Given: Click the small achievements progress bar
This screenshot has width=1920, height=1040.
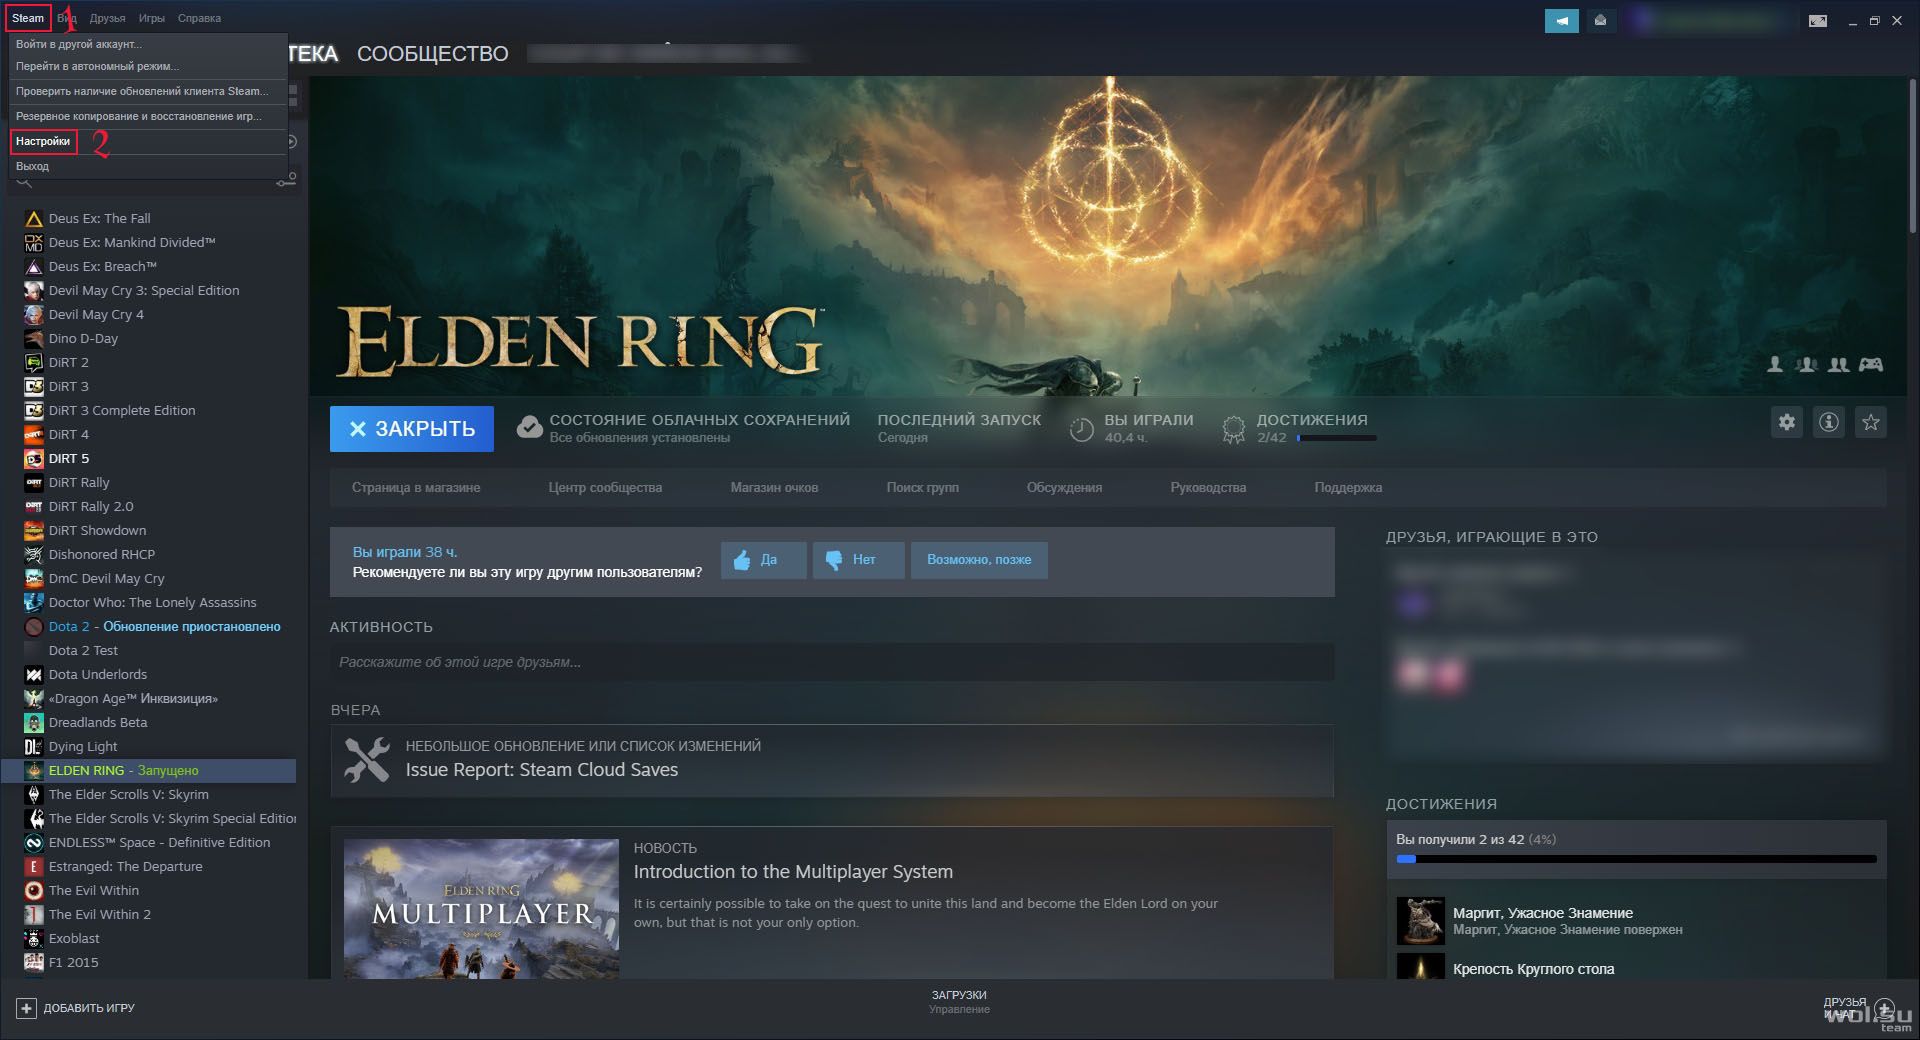Looking at the screenshot, I should [x=1337, y=438].
